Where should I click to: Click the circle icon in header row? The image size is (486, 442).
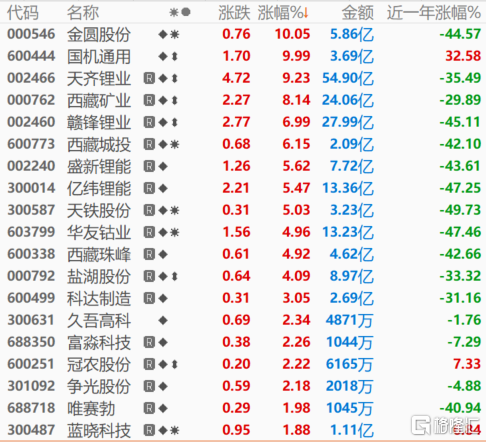(186, 12)
